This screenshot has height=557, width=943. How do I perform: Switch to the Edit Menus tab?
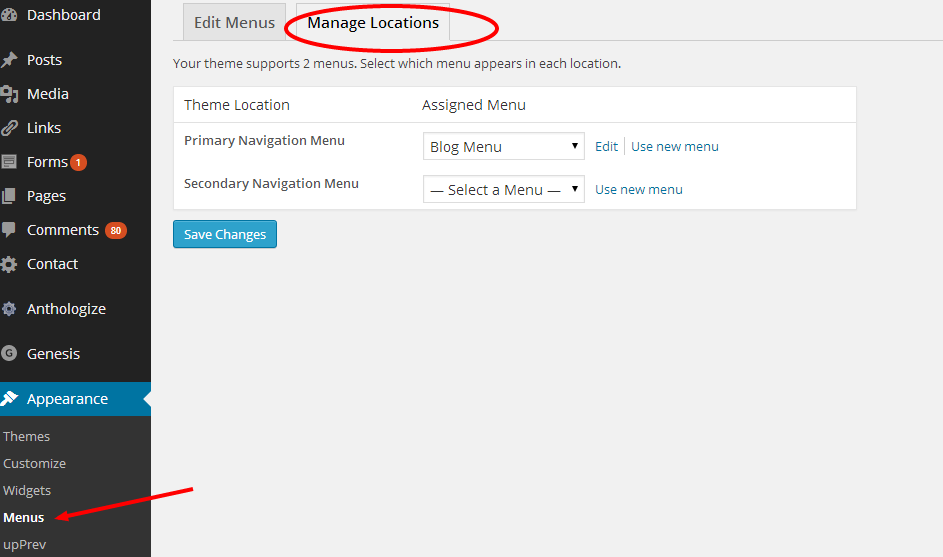(x=234, y=22)
